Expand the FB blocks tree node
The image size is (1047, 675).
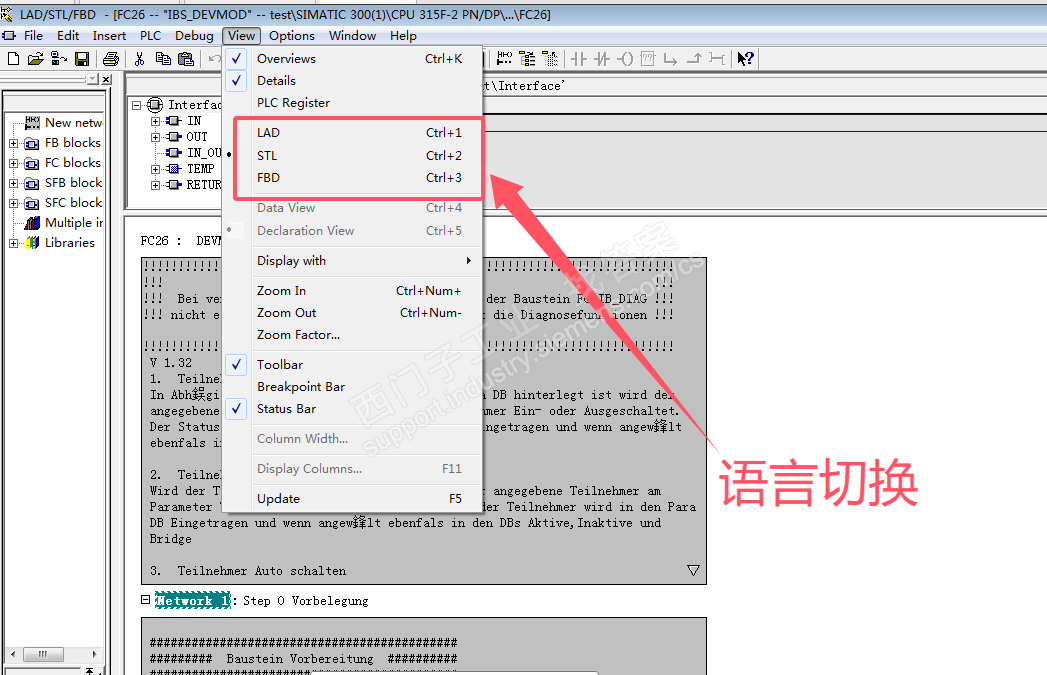tap(13, 144)
